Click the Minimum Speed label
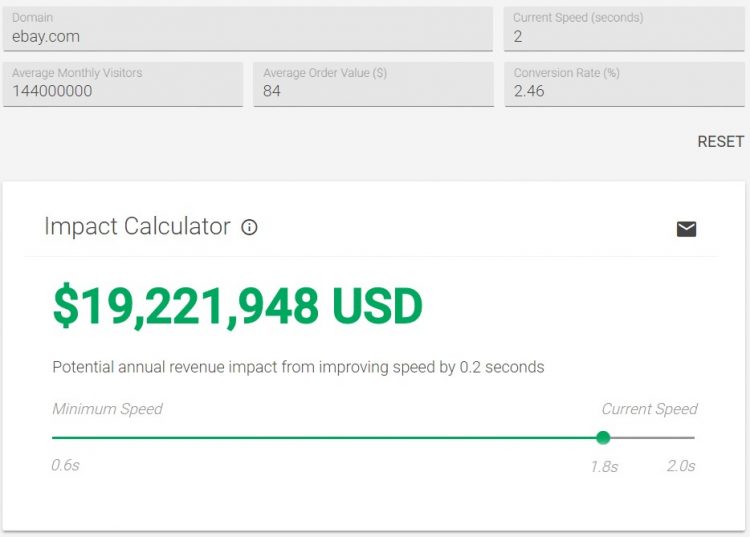This screenshot has height=537, width=750. pos(108,409)
